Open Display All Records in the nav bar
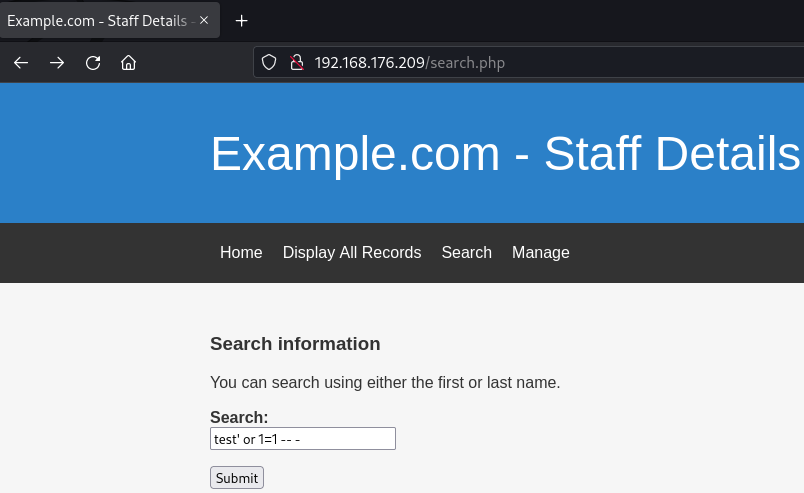 [x=352, y=253]
